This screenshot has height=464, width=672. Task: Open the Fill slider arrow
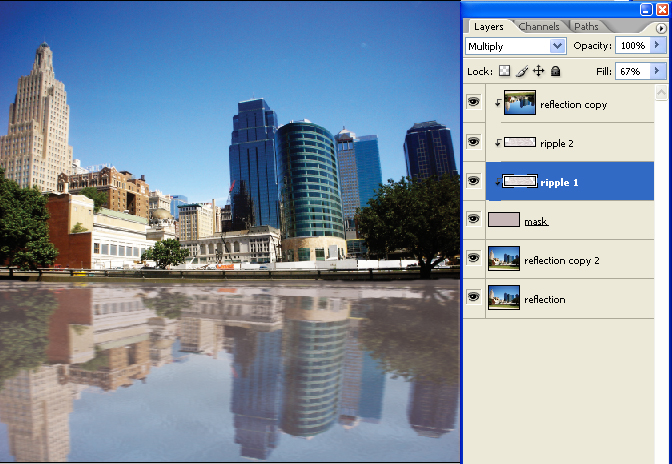[x=658, y=71]
